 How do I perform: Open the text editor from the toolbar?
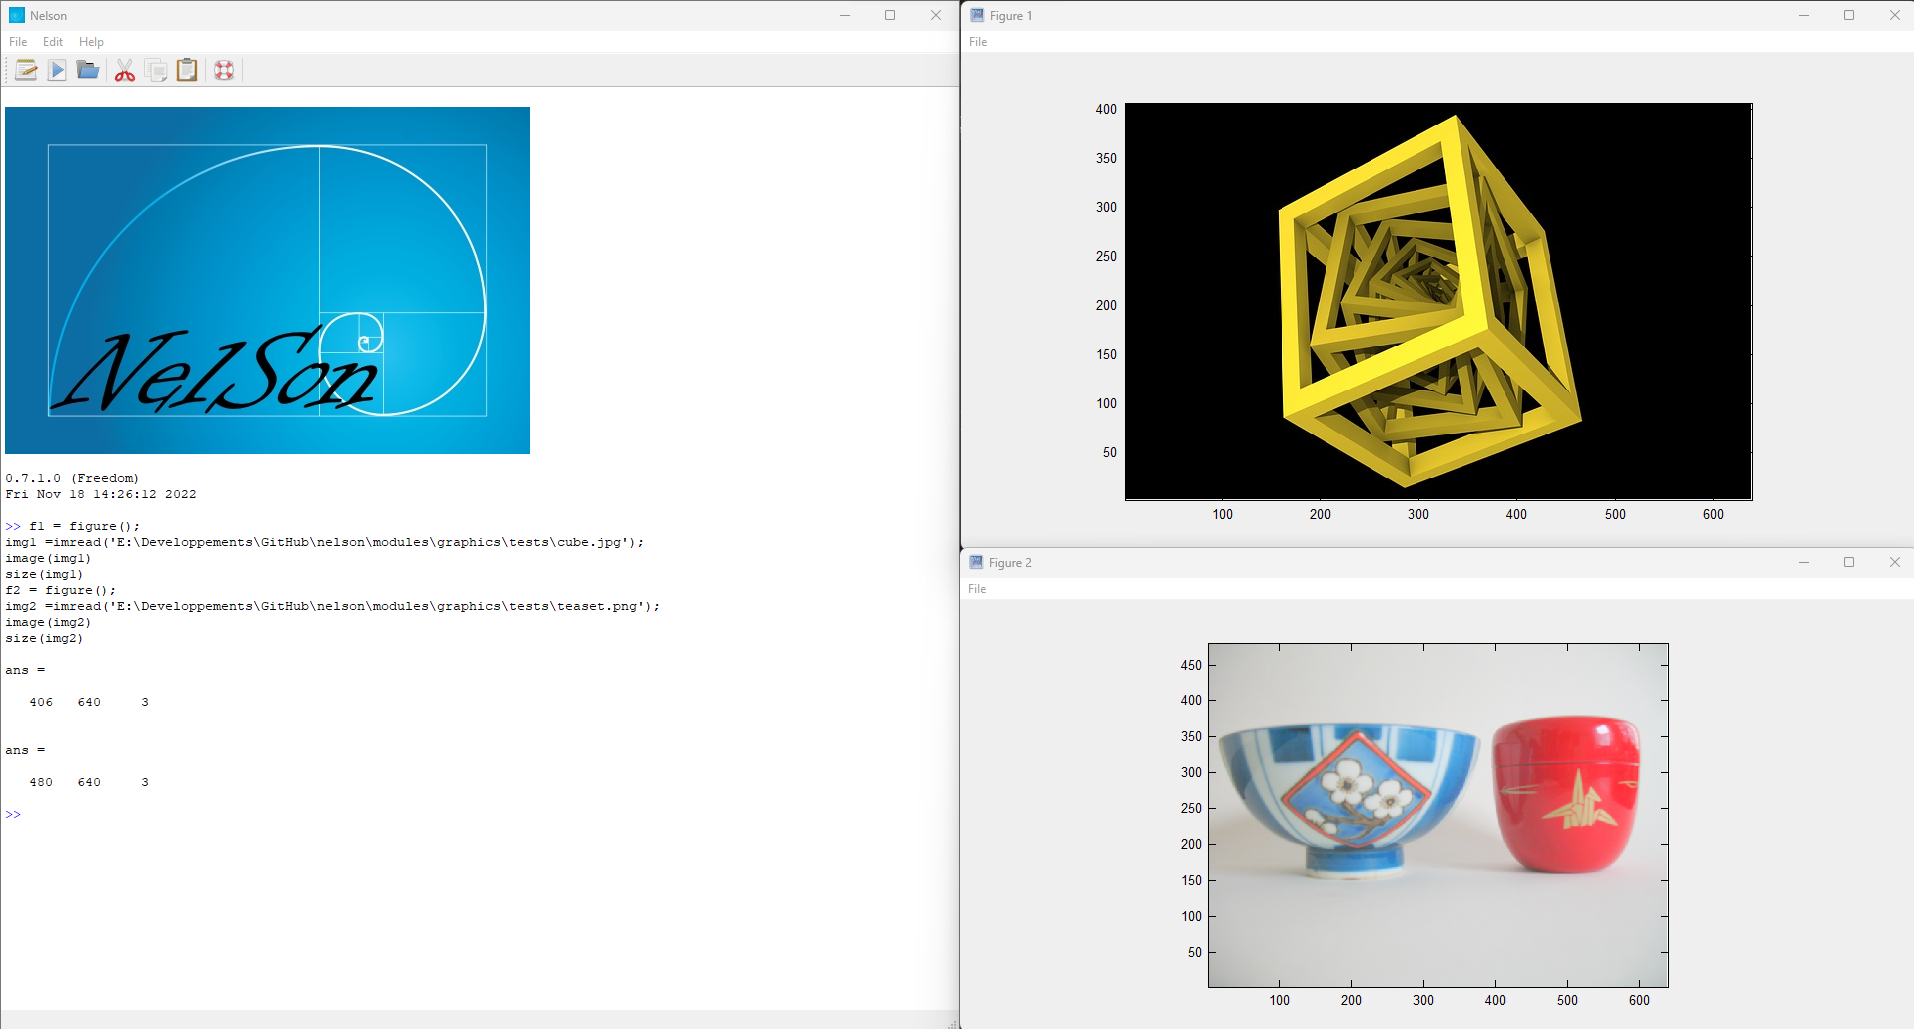click(26, 70)
